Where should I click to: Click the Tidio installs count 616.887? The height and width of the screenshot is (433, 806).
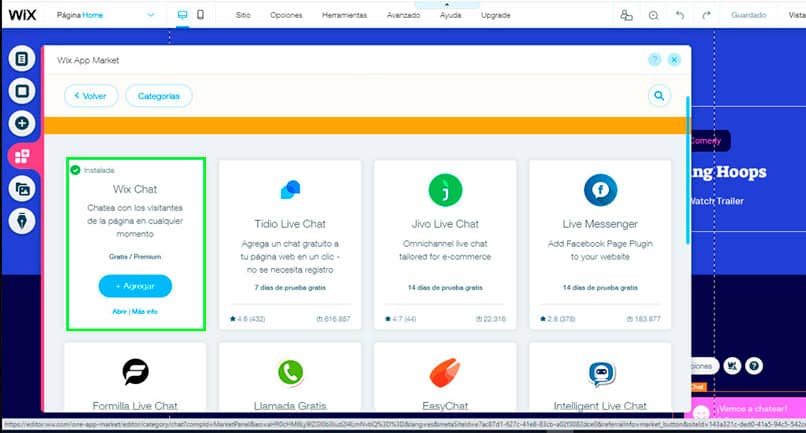[x=334, y=319]
